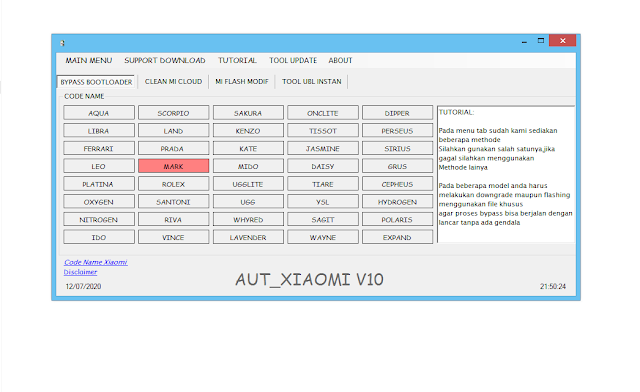Choose SANTONI from code names
This screenshot has width=640, height=392.
pos(173,202)
